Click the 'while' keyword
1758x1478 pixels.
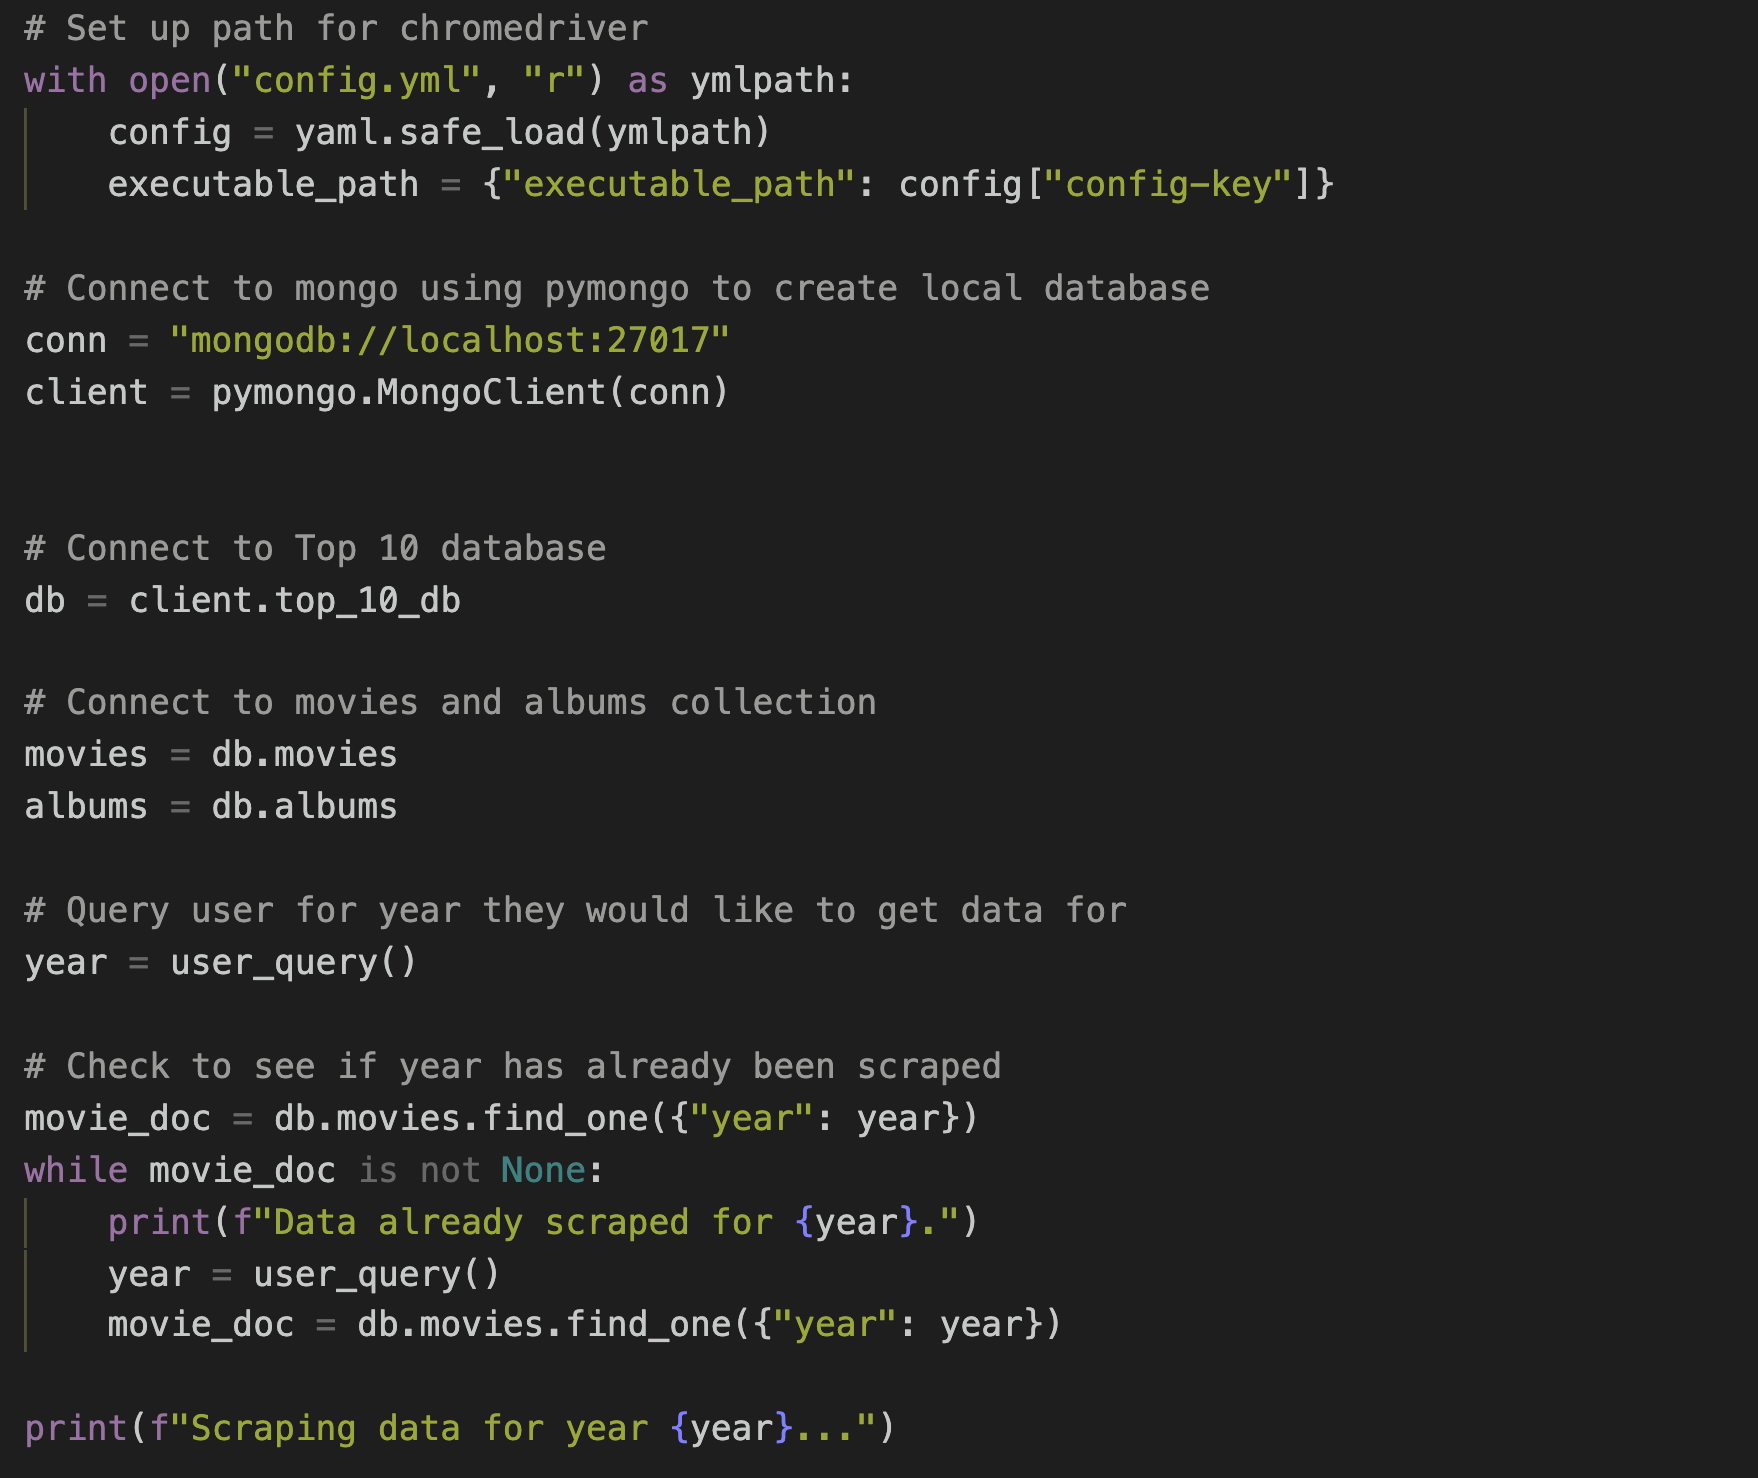pos(76,1170)
